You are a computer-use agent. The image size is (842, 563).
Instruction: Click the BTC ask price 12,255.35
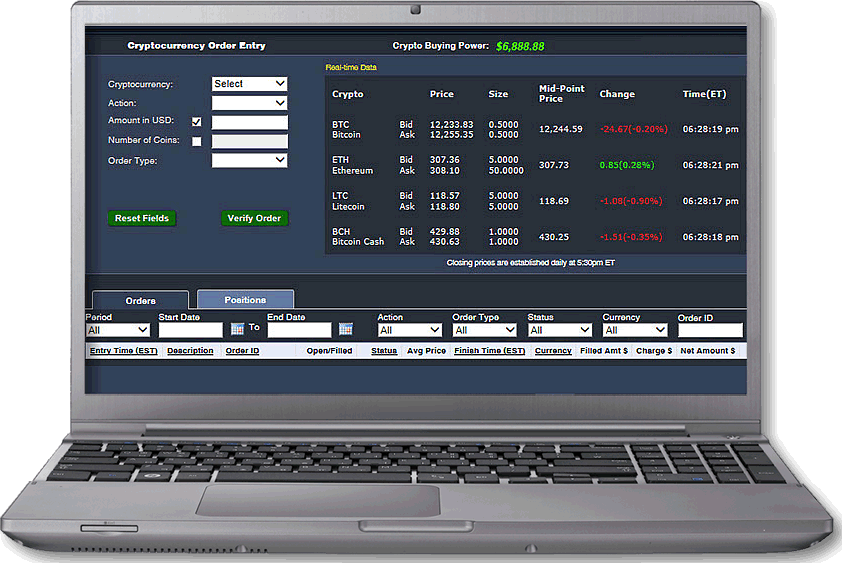pos(451,135)
